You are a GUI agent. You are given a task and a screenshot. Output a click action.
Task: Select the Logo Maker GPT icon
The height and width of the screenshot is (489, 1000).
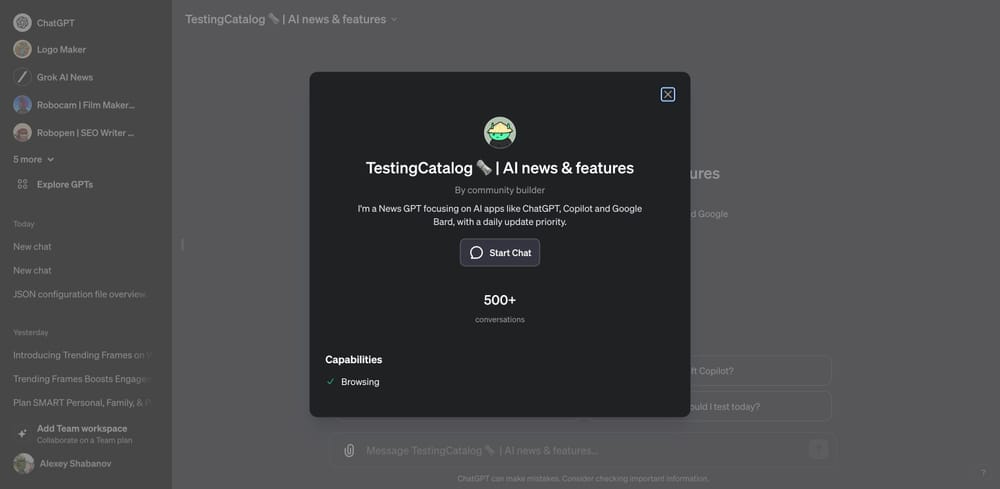click(22, 50)
